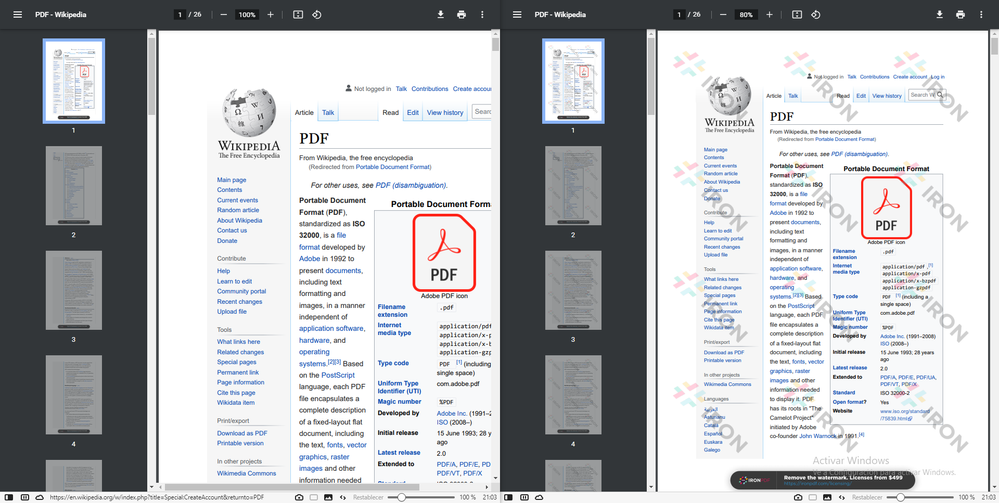Open more actions menu in right viewer
This screenshot has height=503, width=999.
981,15
